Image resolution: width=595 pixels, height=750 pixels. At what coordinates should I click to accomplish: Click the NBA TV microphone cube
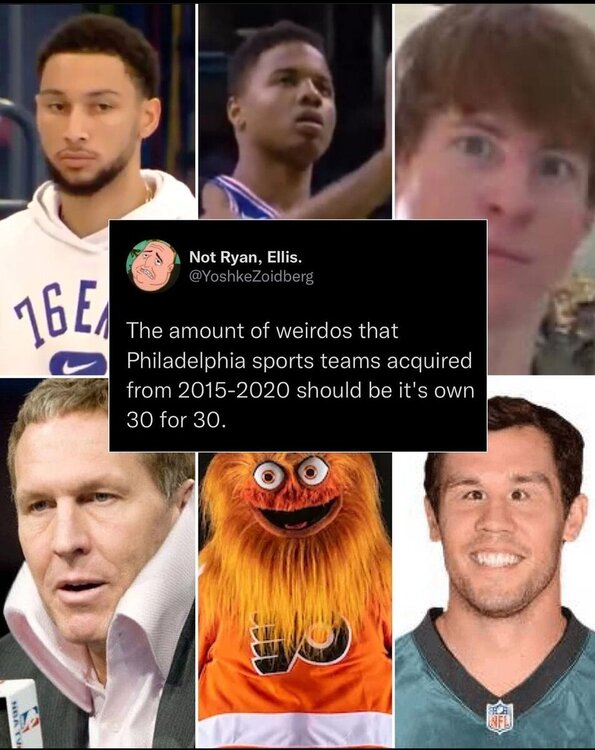(19, 713)
